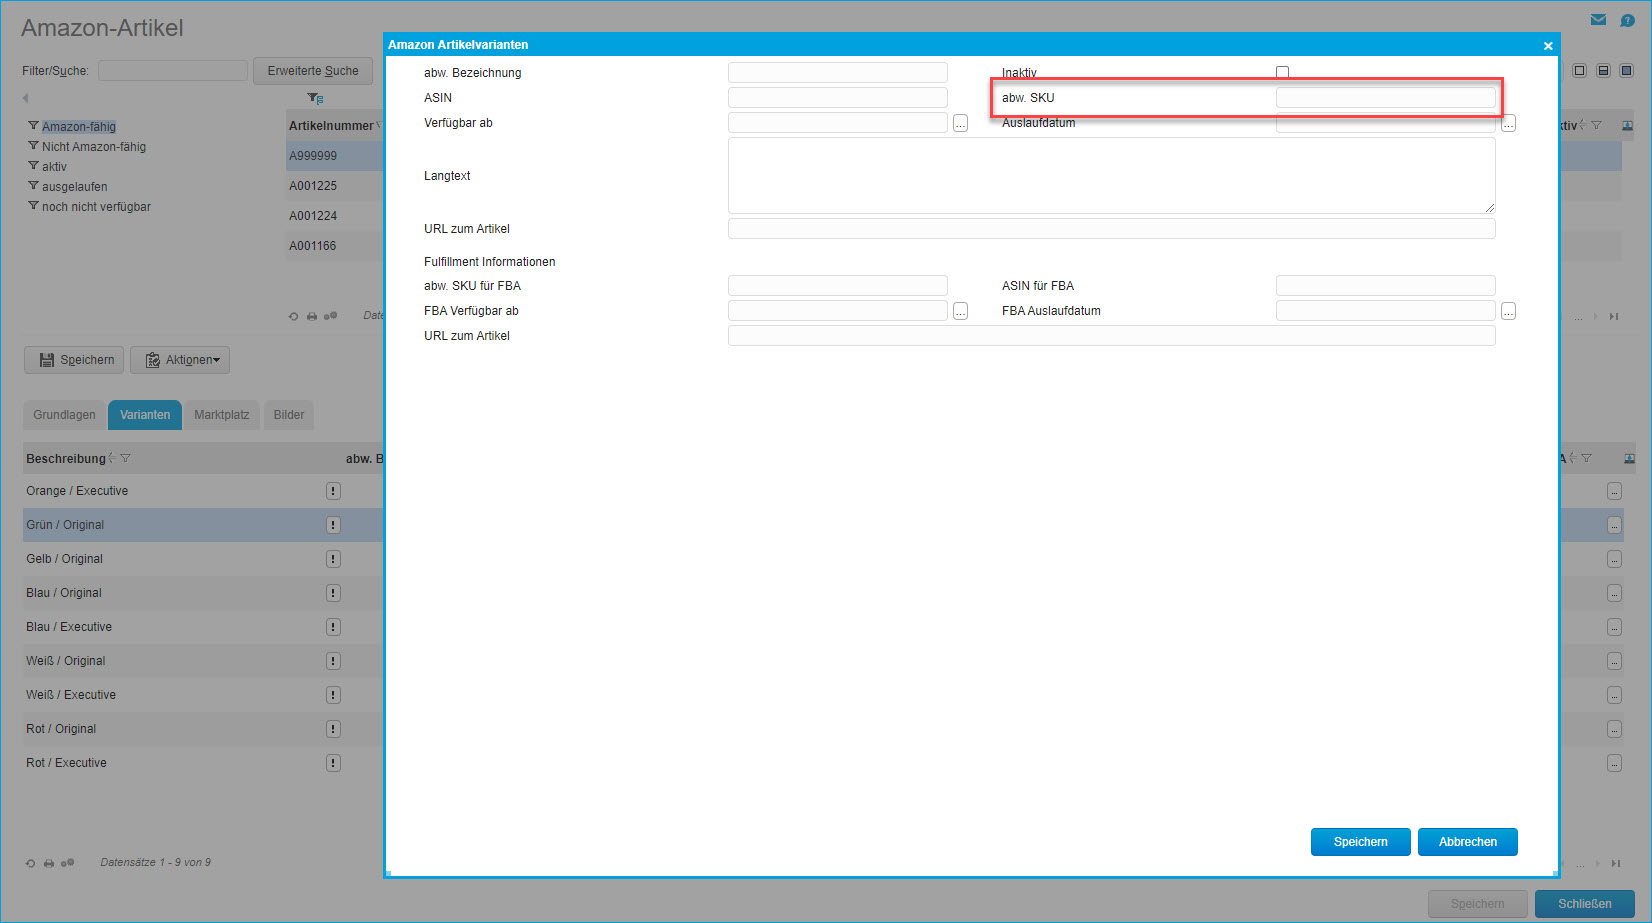The width and height of the screenshot is (1652, 923).
Task: Open the Aktionen dropdown button
Action: [180, 360]
